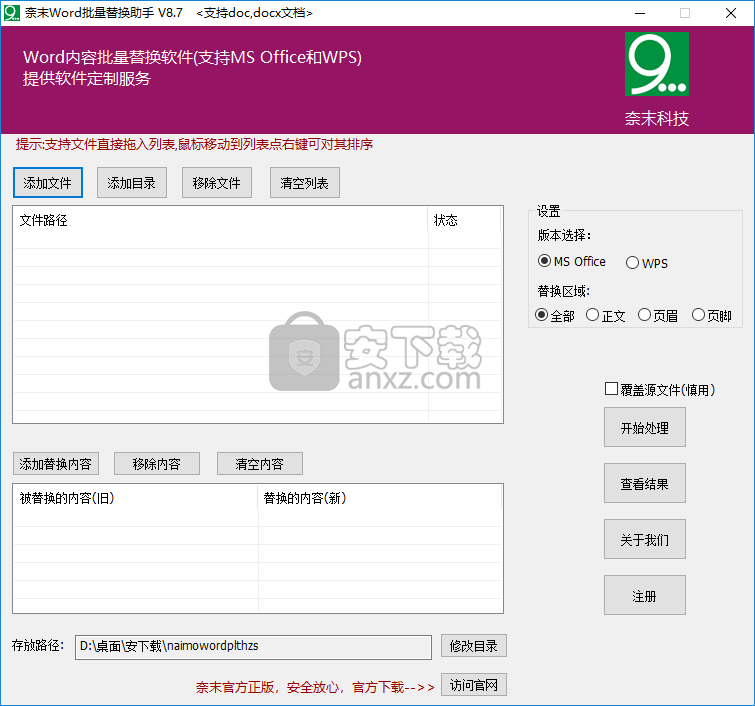Close the application window
Viewport: 755px width, 706px height.
point(731,13)
